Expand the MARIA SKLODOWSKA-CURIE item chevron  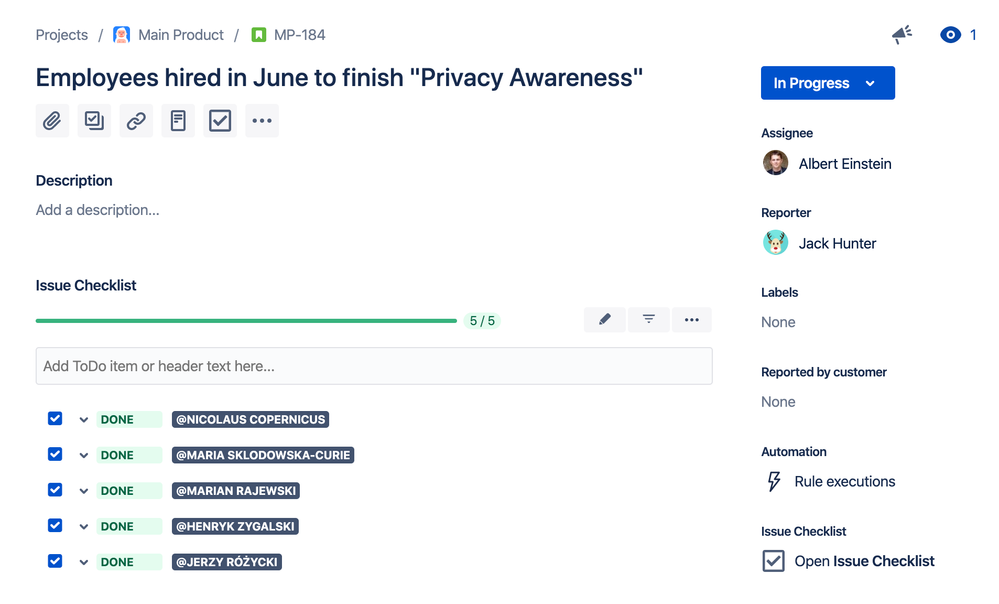83,454
